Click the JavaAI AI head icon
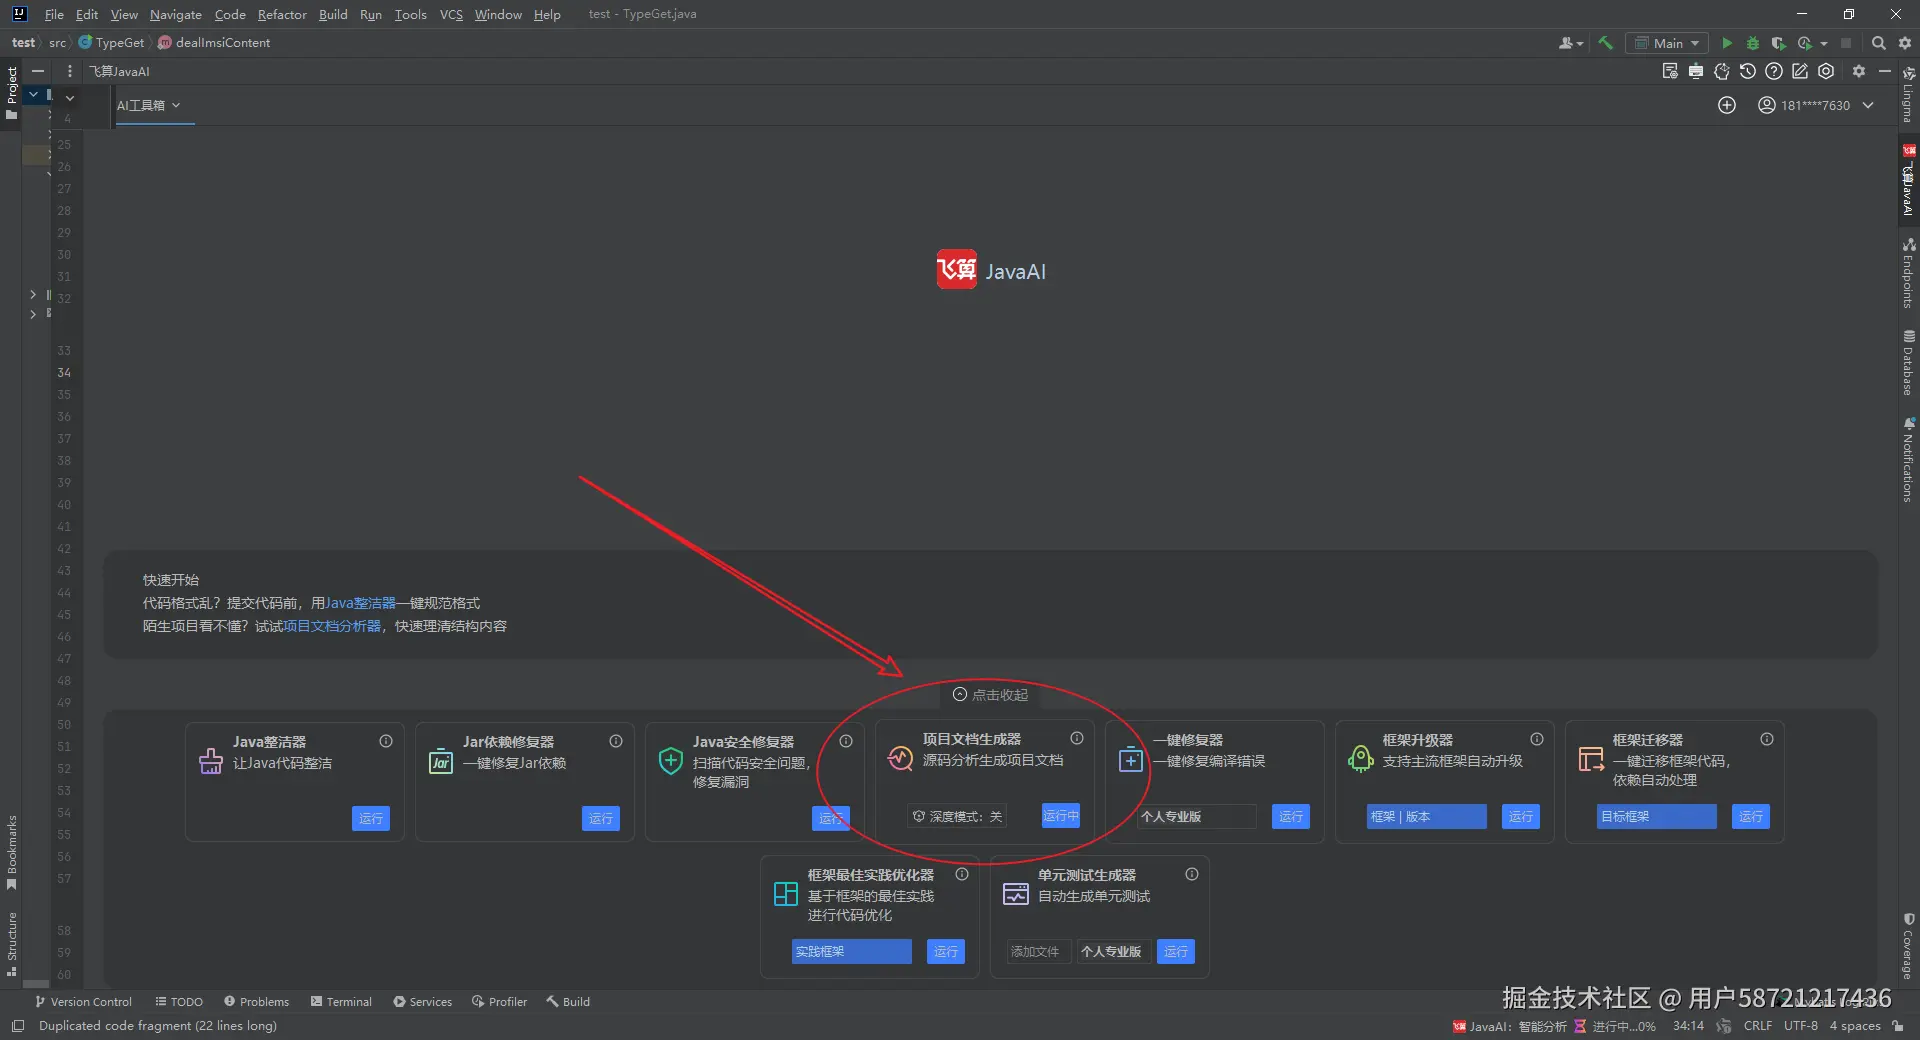The height and width of the screenshot is (1040, 1920). coord(1722,71)
